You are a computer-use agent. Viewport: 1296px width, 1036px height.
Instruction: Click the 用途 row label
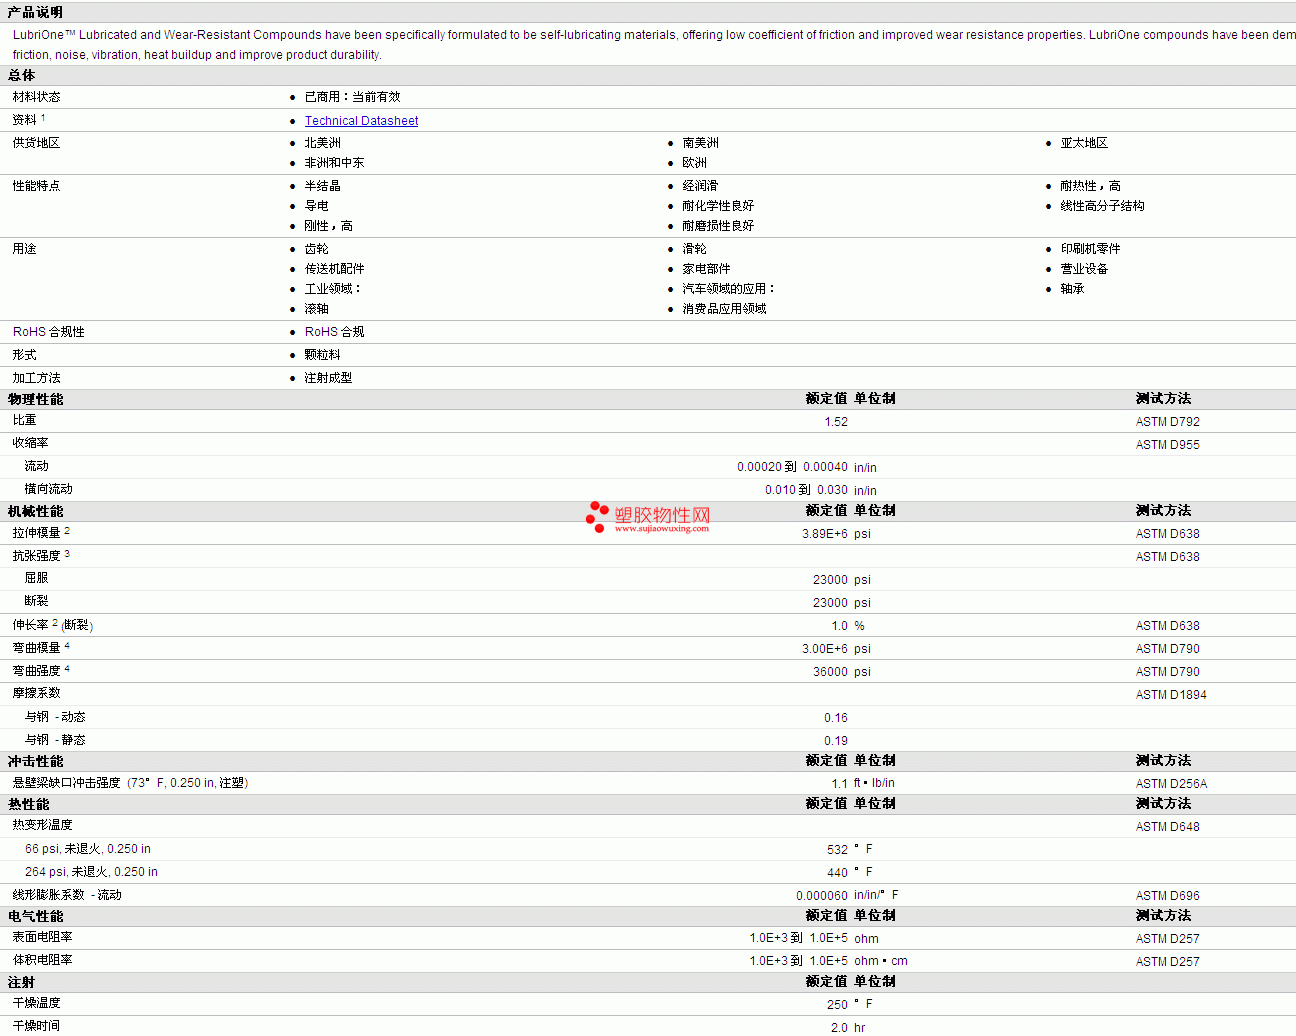coord(24,249)
